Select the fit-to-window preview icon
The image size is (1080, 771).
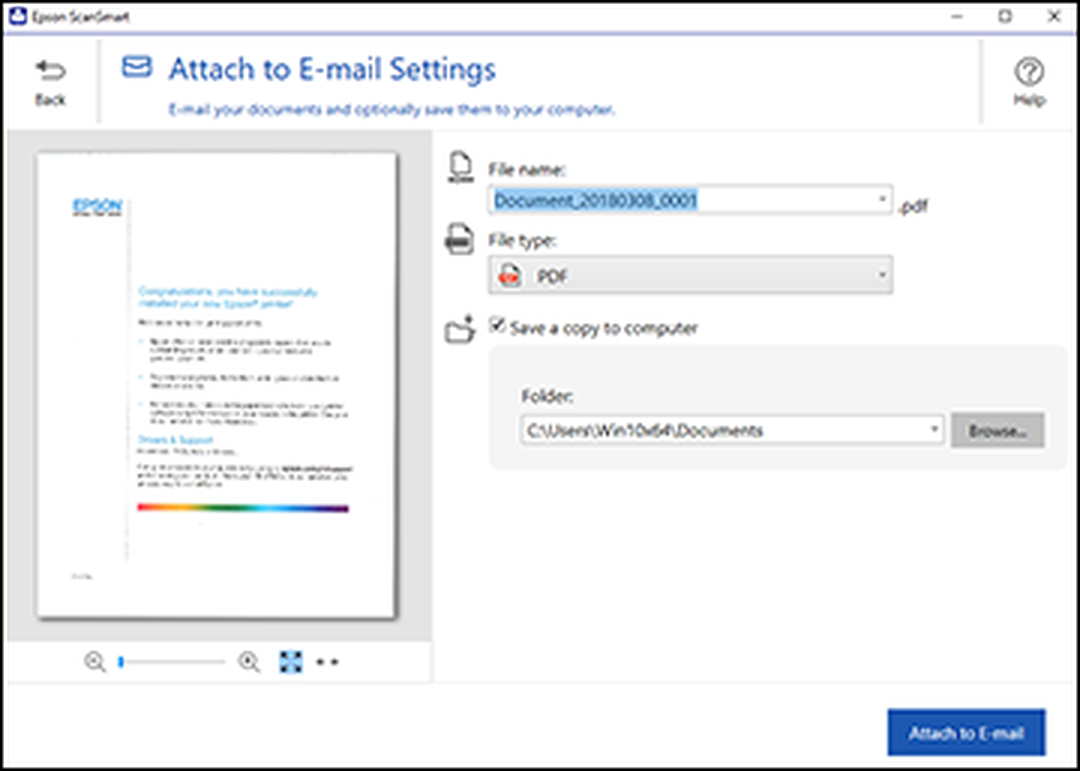click(291, 662)
